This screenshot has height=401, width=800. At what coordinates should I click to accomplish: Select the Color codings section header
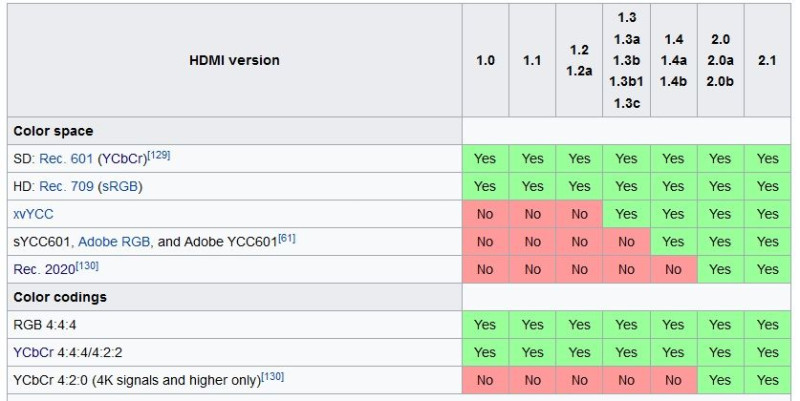pos(235,297)
